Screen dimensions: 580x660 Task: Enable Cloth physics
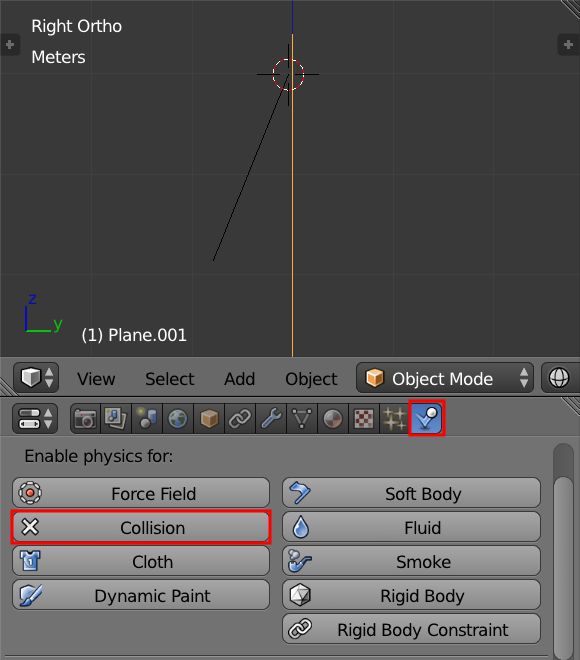pyautogui.click(x=141, y=561)
